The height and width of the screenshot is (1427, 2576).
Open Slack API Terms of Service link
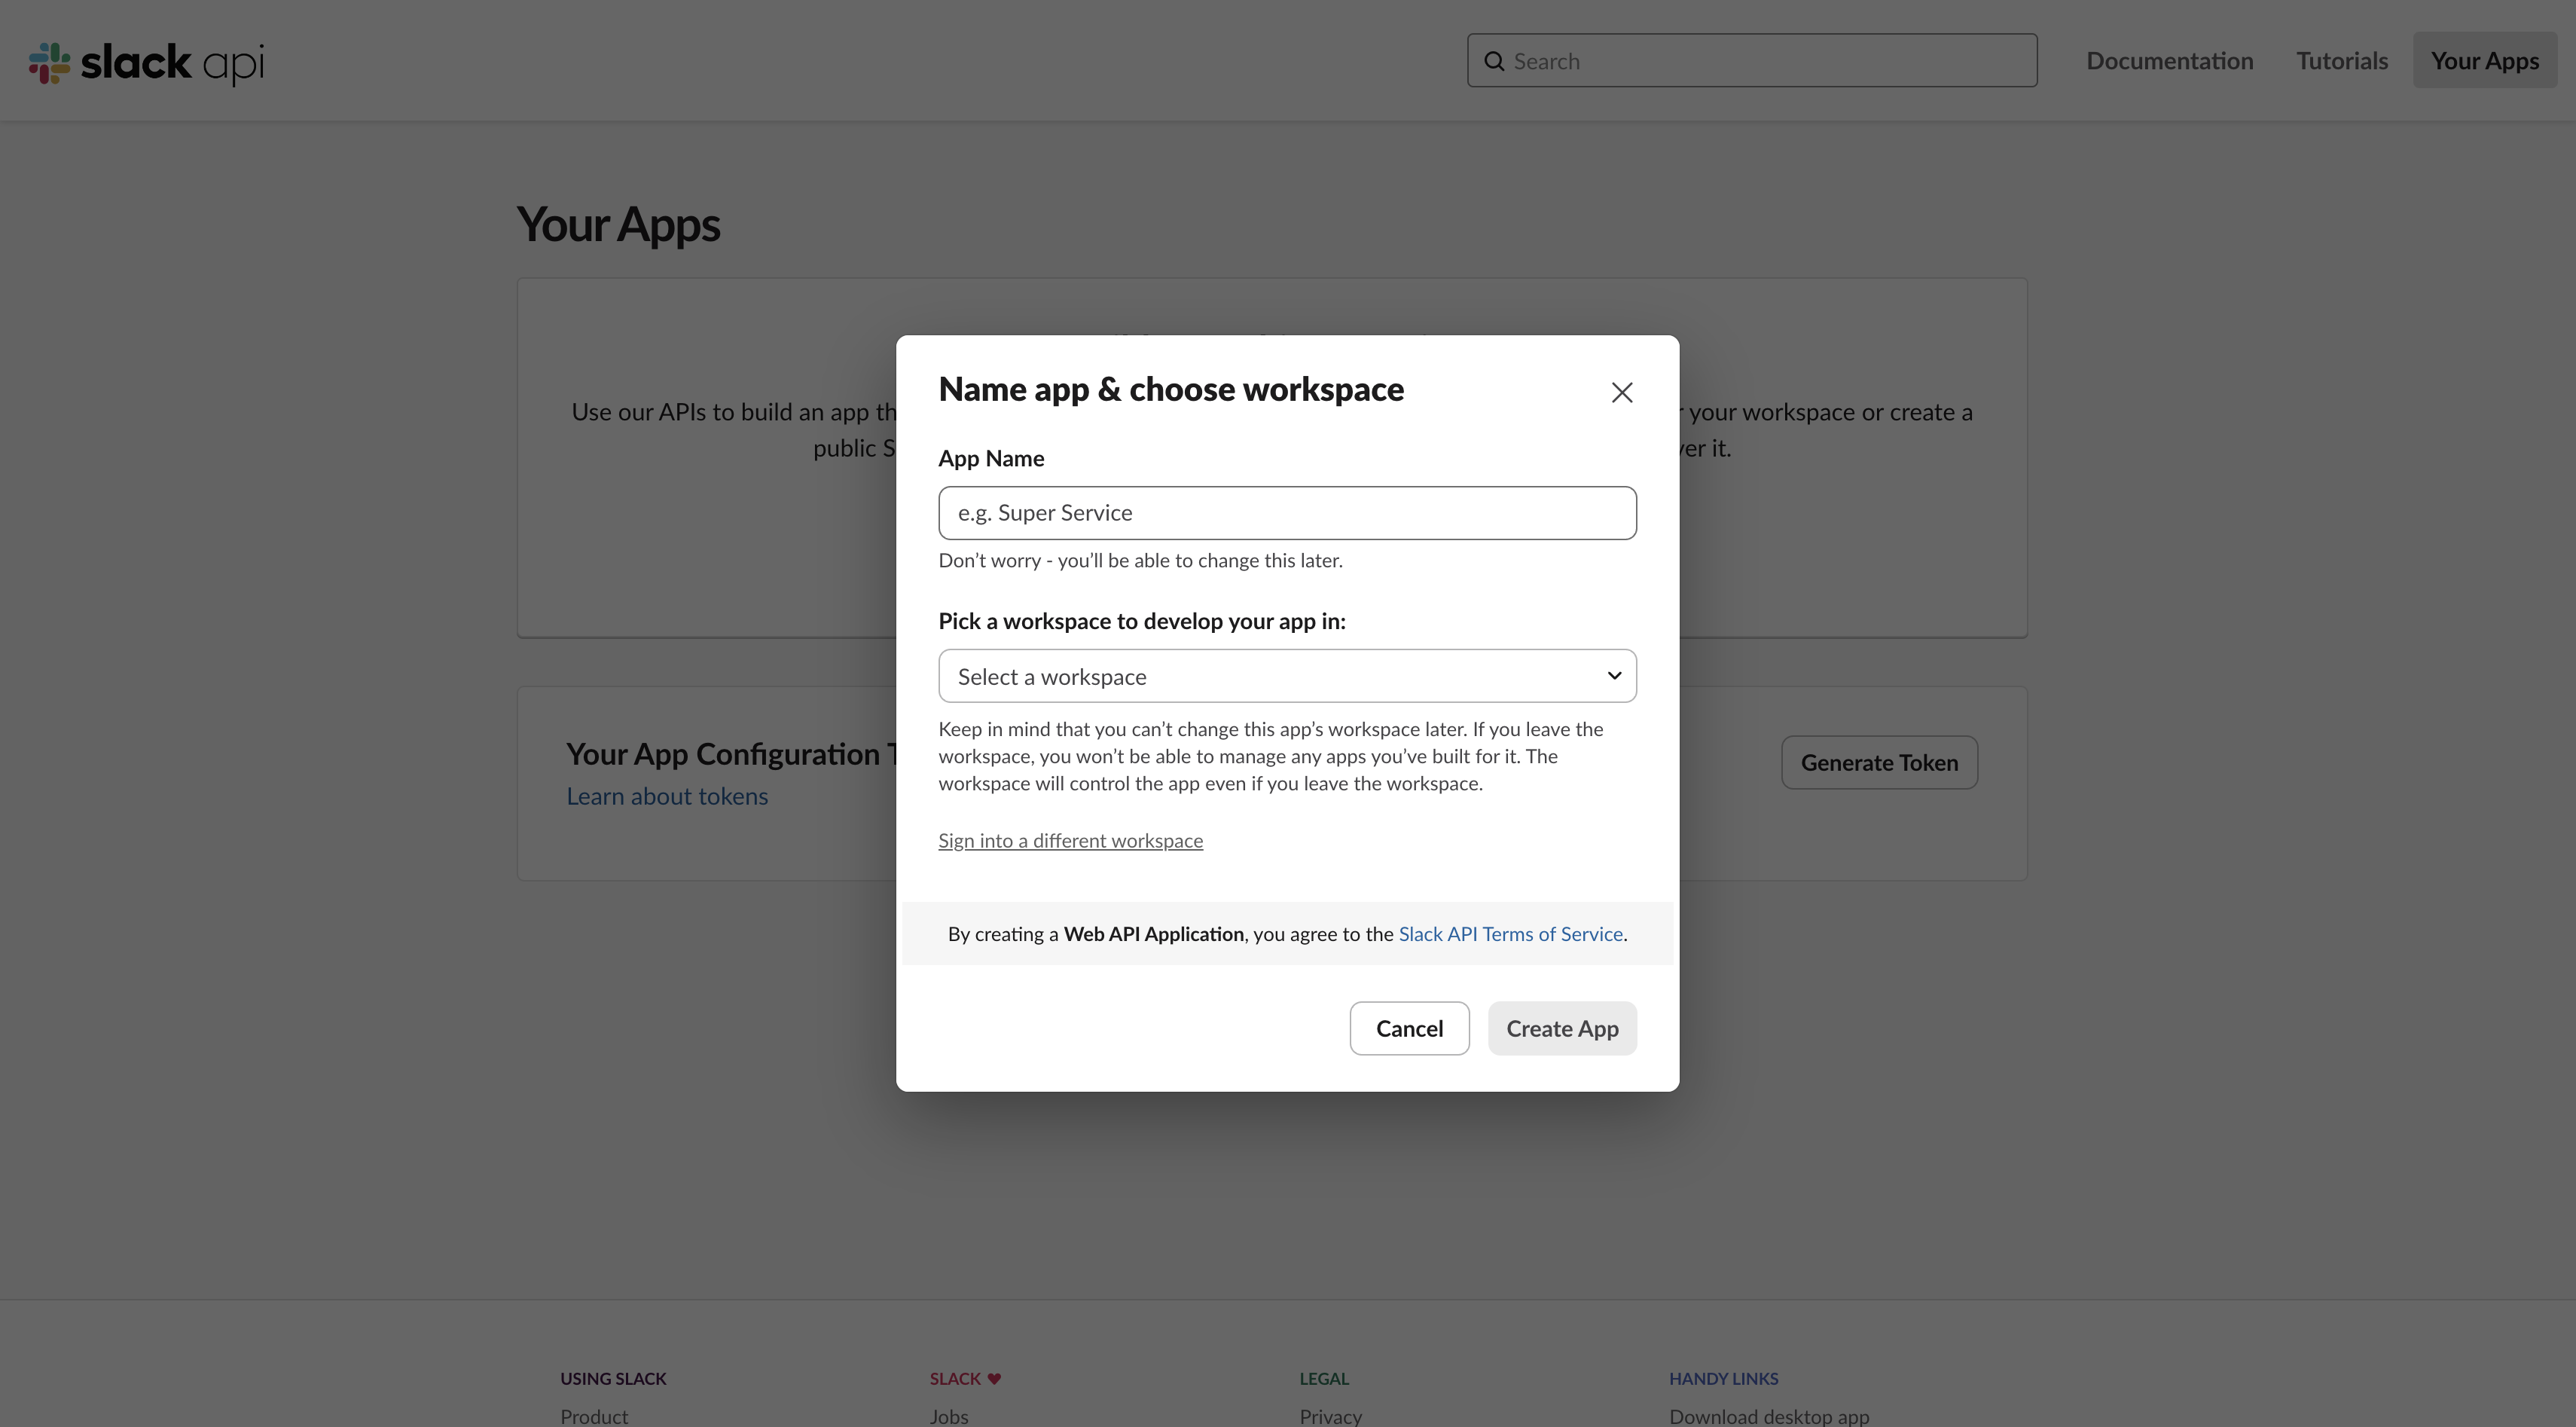point(1510,934)
